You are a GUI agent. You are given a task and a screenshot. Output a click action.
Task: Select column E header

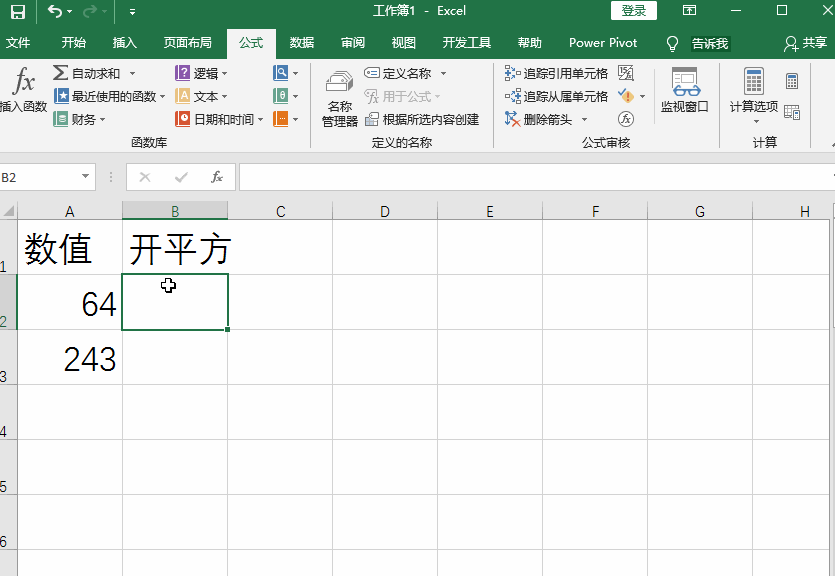(x=490, y=211)
